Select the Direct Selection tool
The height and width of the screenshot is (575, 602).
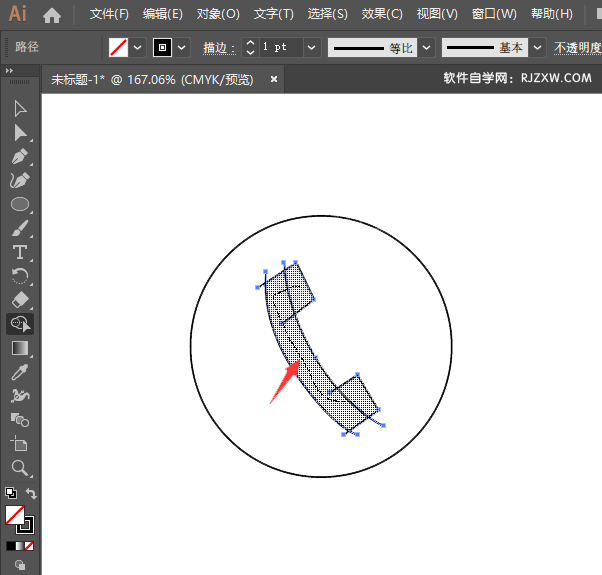click(19, 132)
